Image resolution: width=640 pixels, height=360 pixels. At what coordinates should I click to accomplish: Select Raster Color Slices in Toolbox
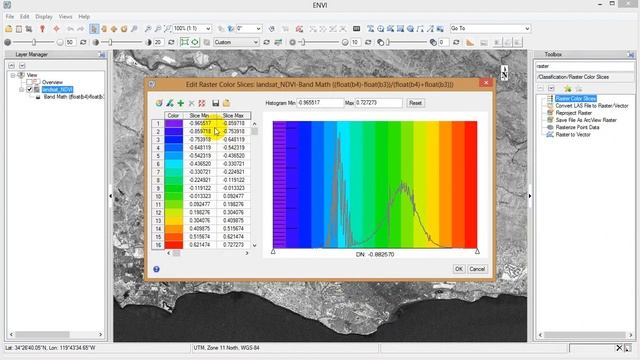(x=576, y=98)
